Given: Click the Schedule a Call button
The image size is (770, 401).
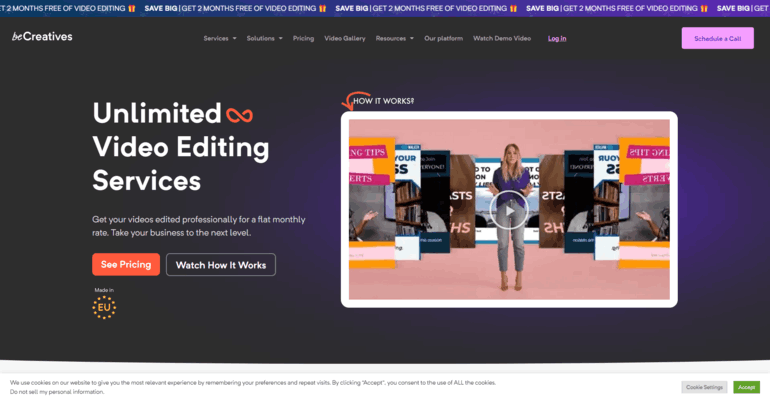Looking at the screenshot, I should tap(717, 38).
